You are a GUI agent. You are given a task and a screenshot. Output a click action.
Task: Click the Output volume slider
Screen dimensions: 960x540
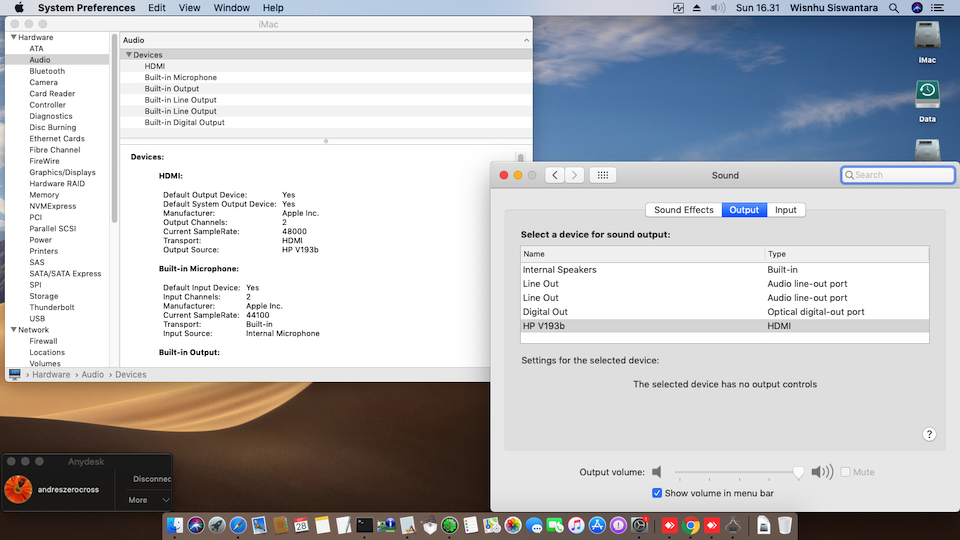(737, 472)
